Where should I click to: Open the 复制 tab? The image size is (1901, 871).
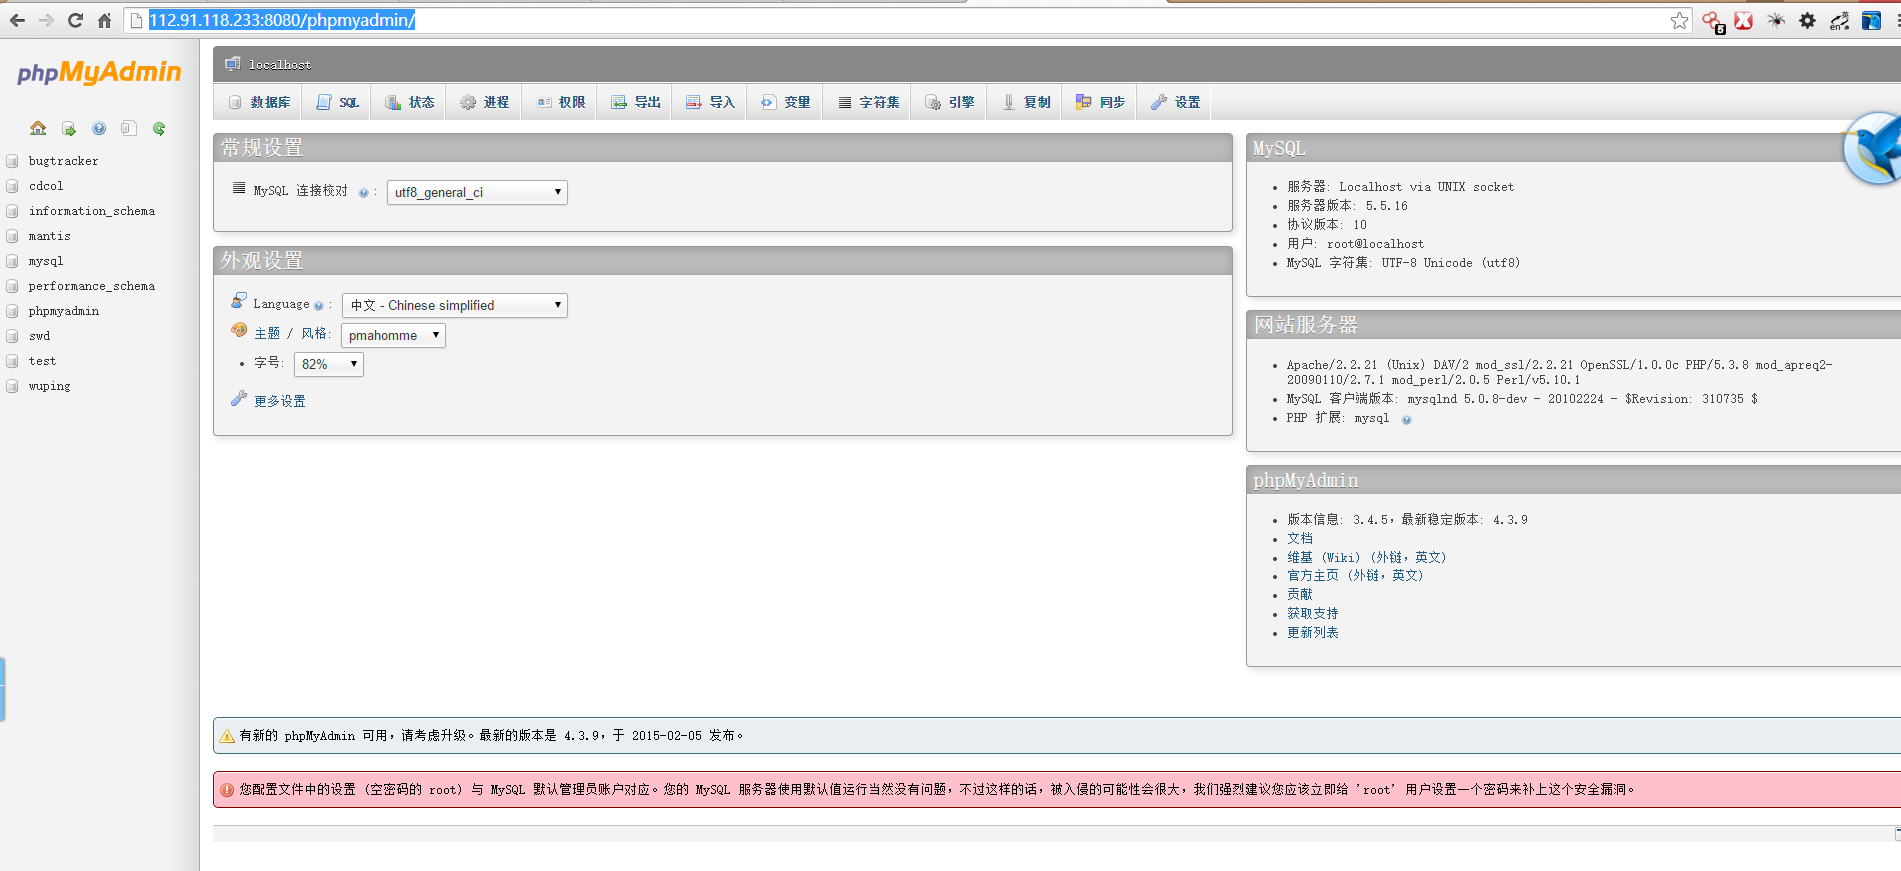1026,102
